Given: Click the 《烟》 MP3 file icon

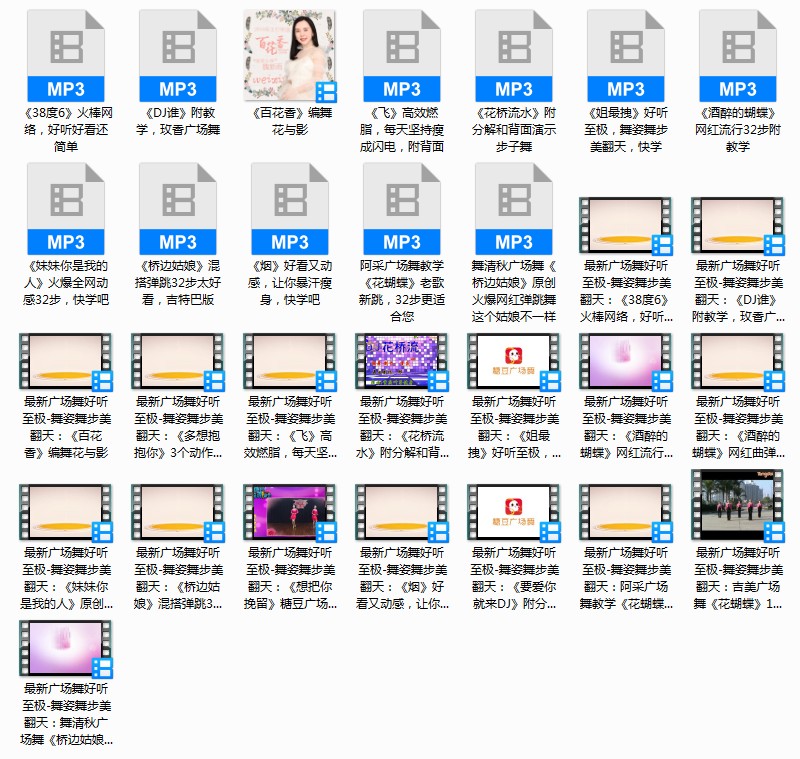Looking at the screenshot, I should click(290, 209).
